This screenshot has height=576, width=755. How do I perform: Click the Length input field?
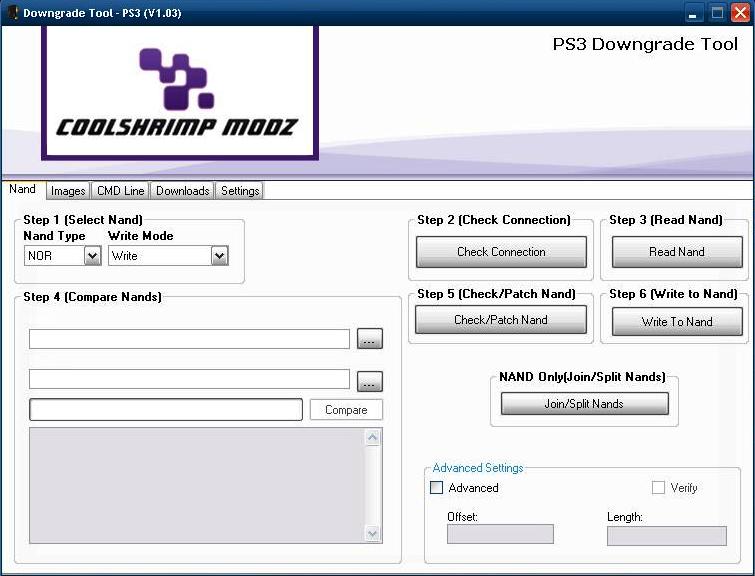(x=667, y=536)
